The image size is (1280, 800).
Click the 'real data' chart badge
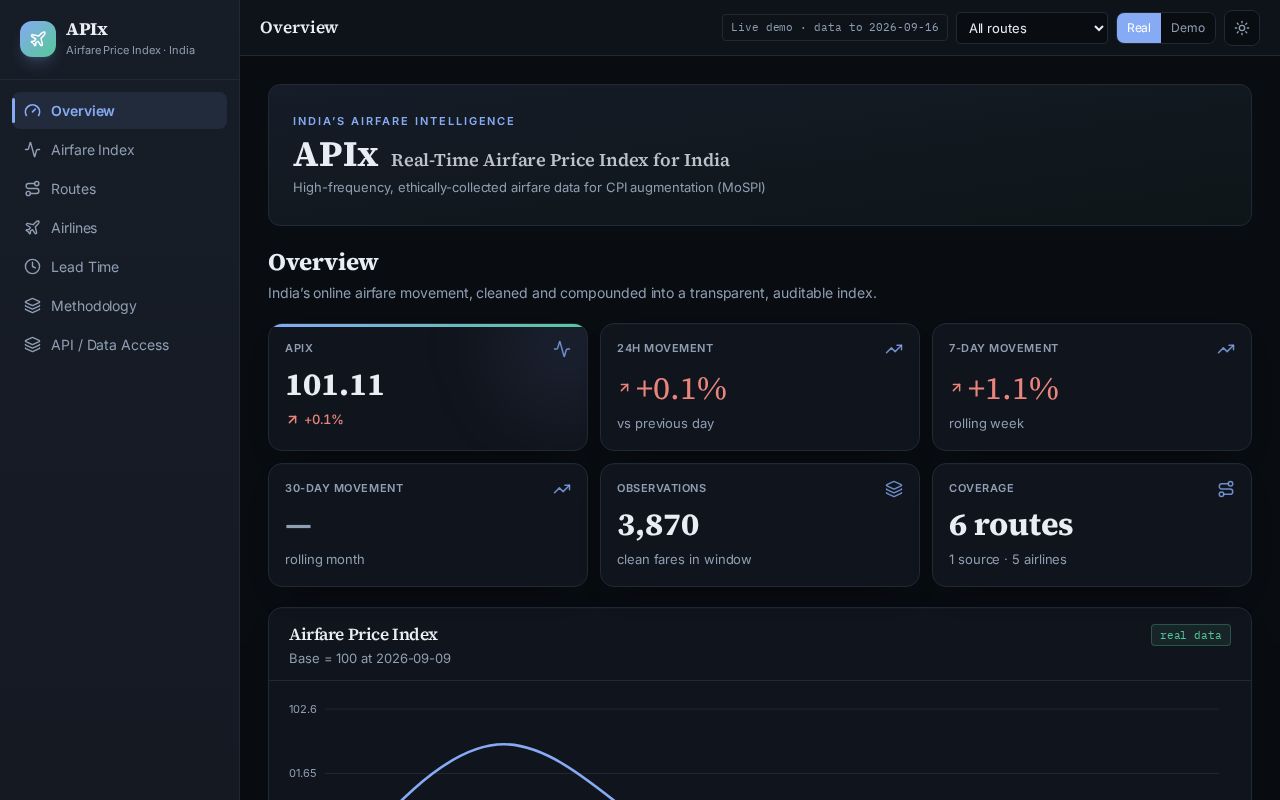point(1190,635)
